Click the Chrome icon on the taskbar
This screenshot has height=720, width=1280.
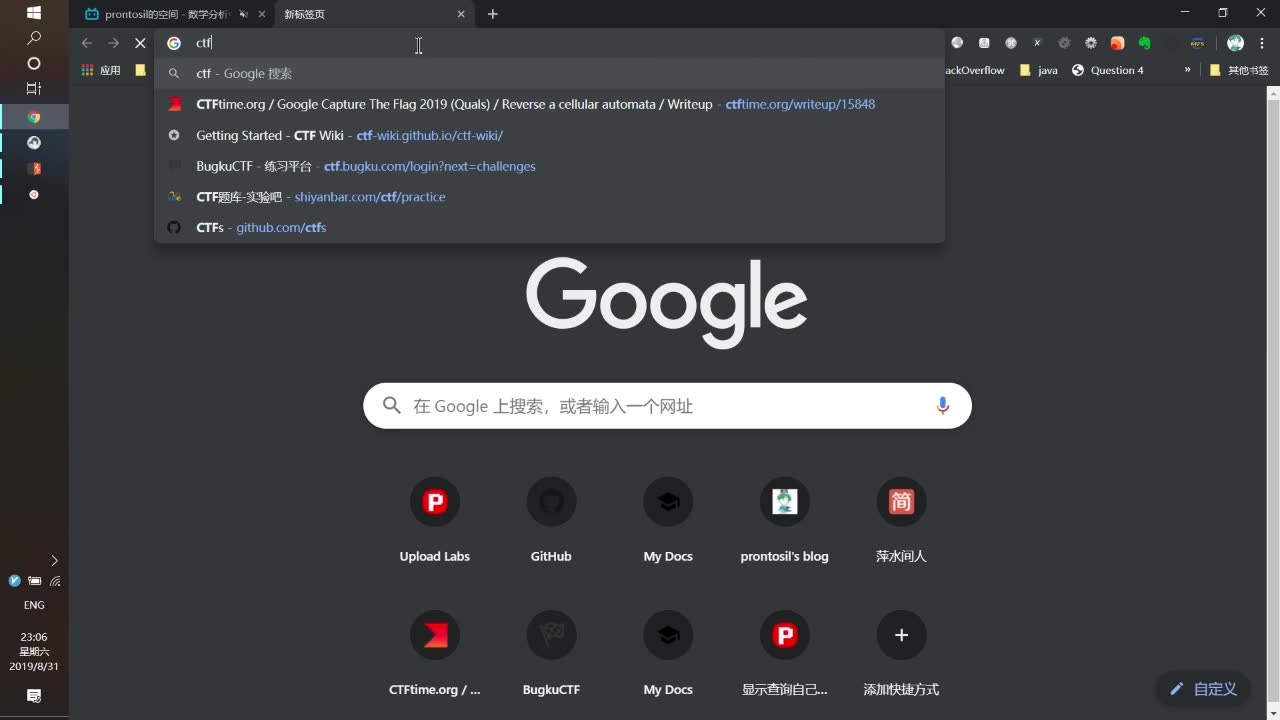[x=34, y=117]
